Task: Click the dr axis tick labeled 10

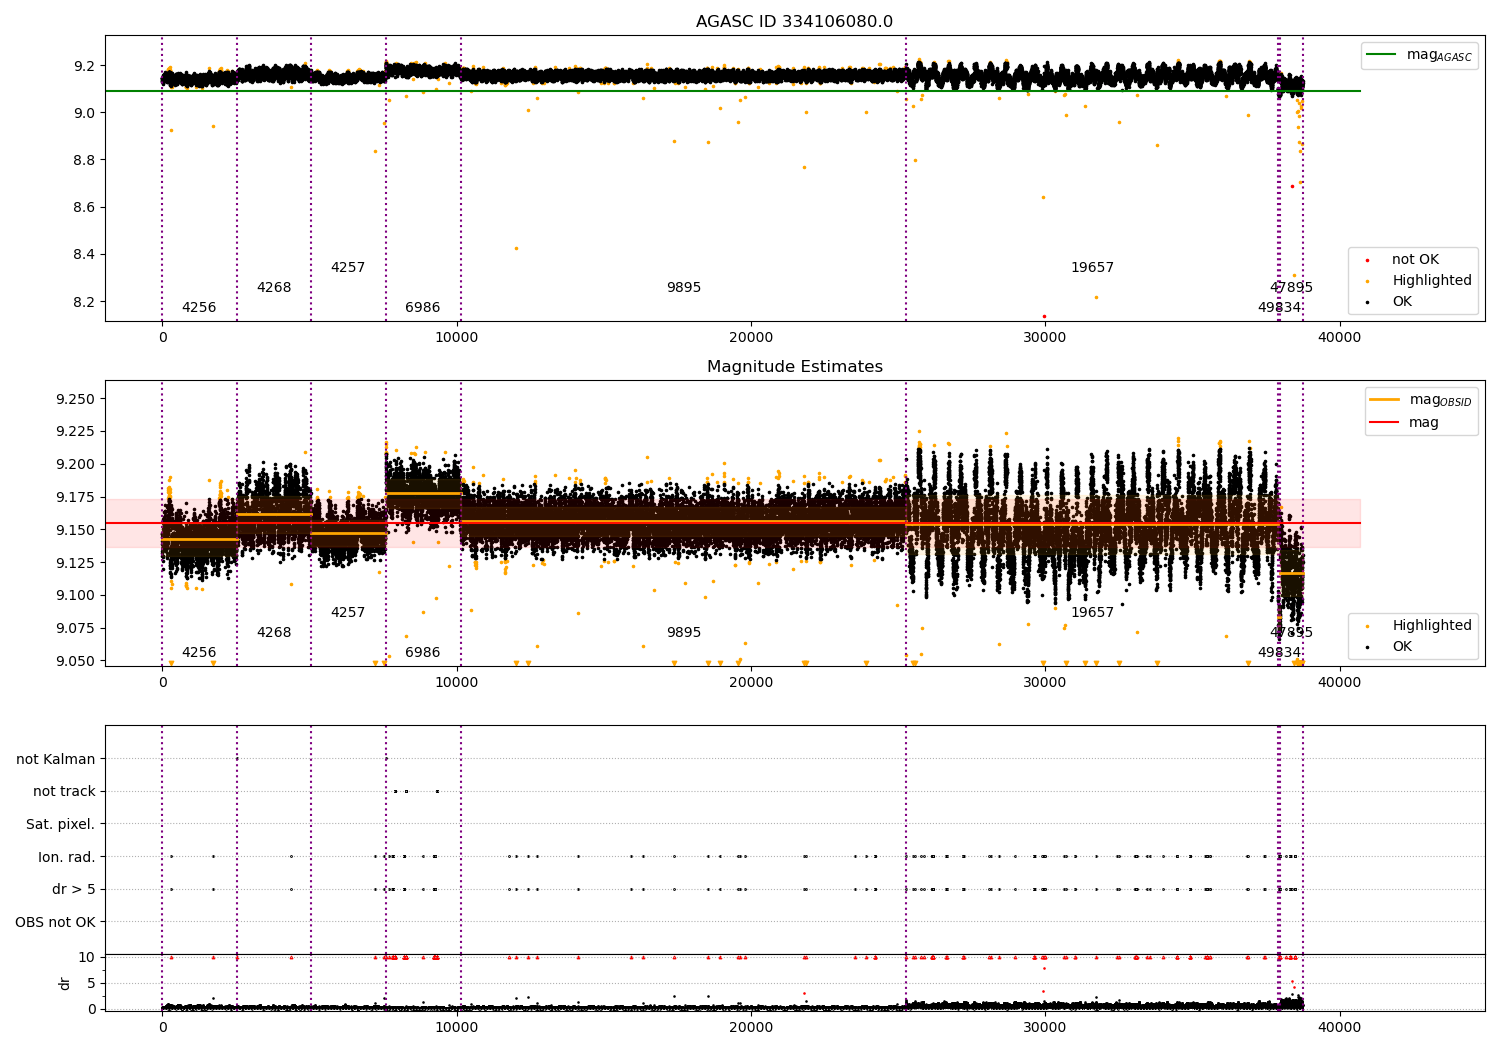Action: pyautogui.click(x=87, y=958)
